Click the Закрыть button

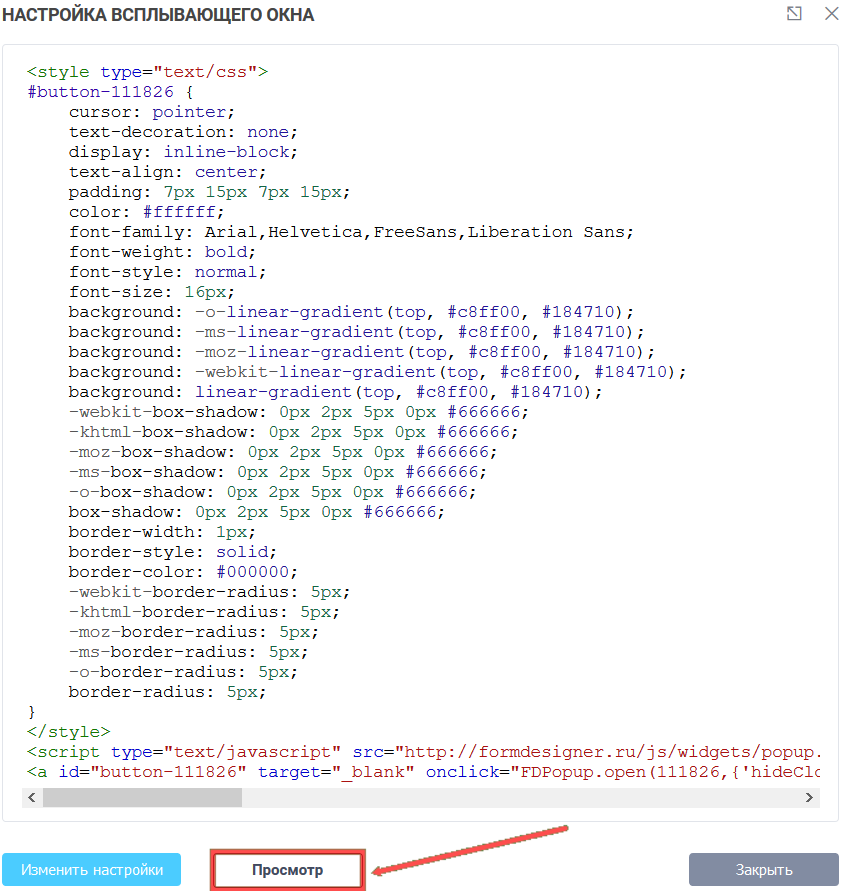pyautogui.click(x=763, y=870)
